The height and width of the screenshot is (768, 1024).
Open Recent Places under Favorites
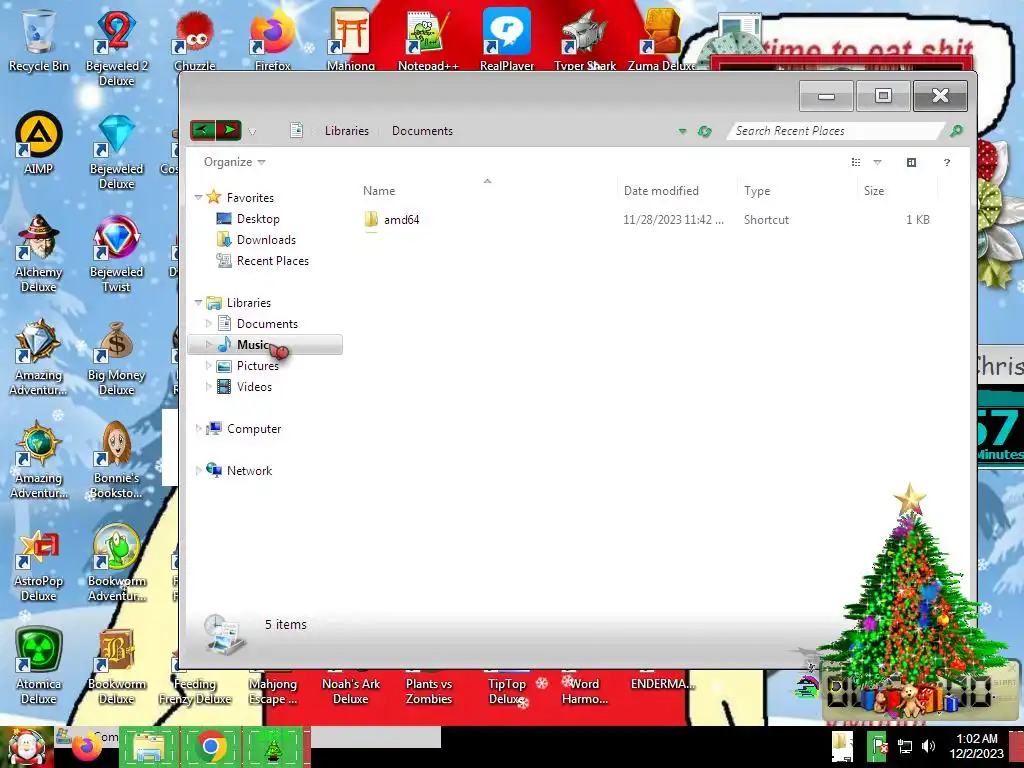coord(262,261)
